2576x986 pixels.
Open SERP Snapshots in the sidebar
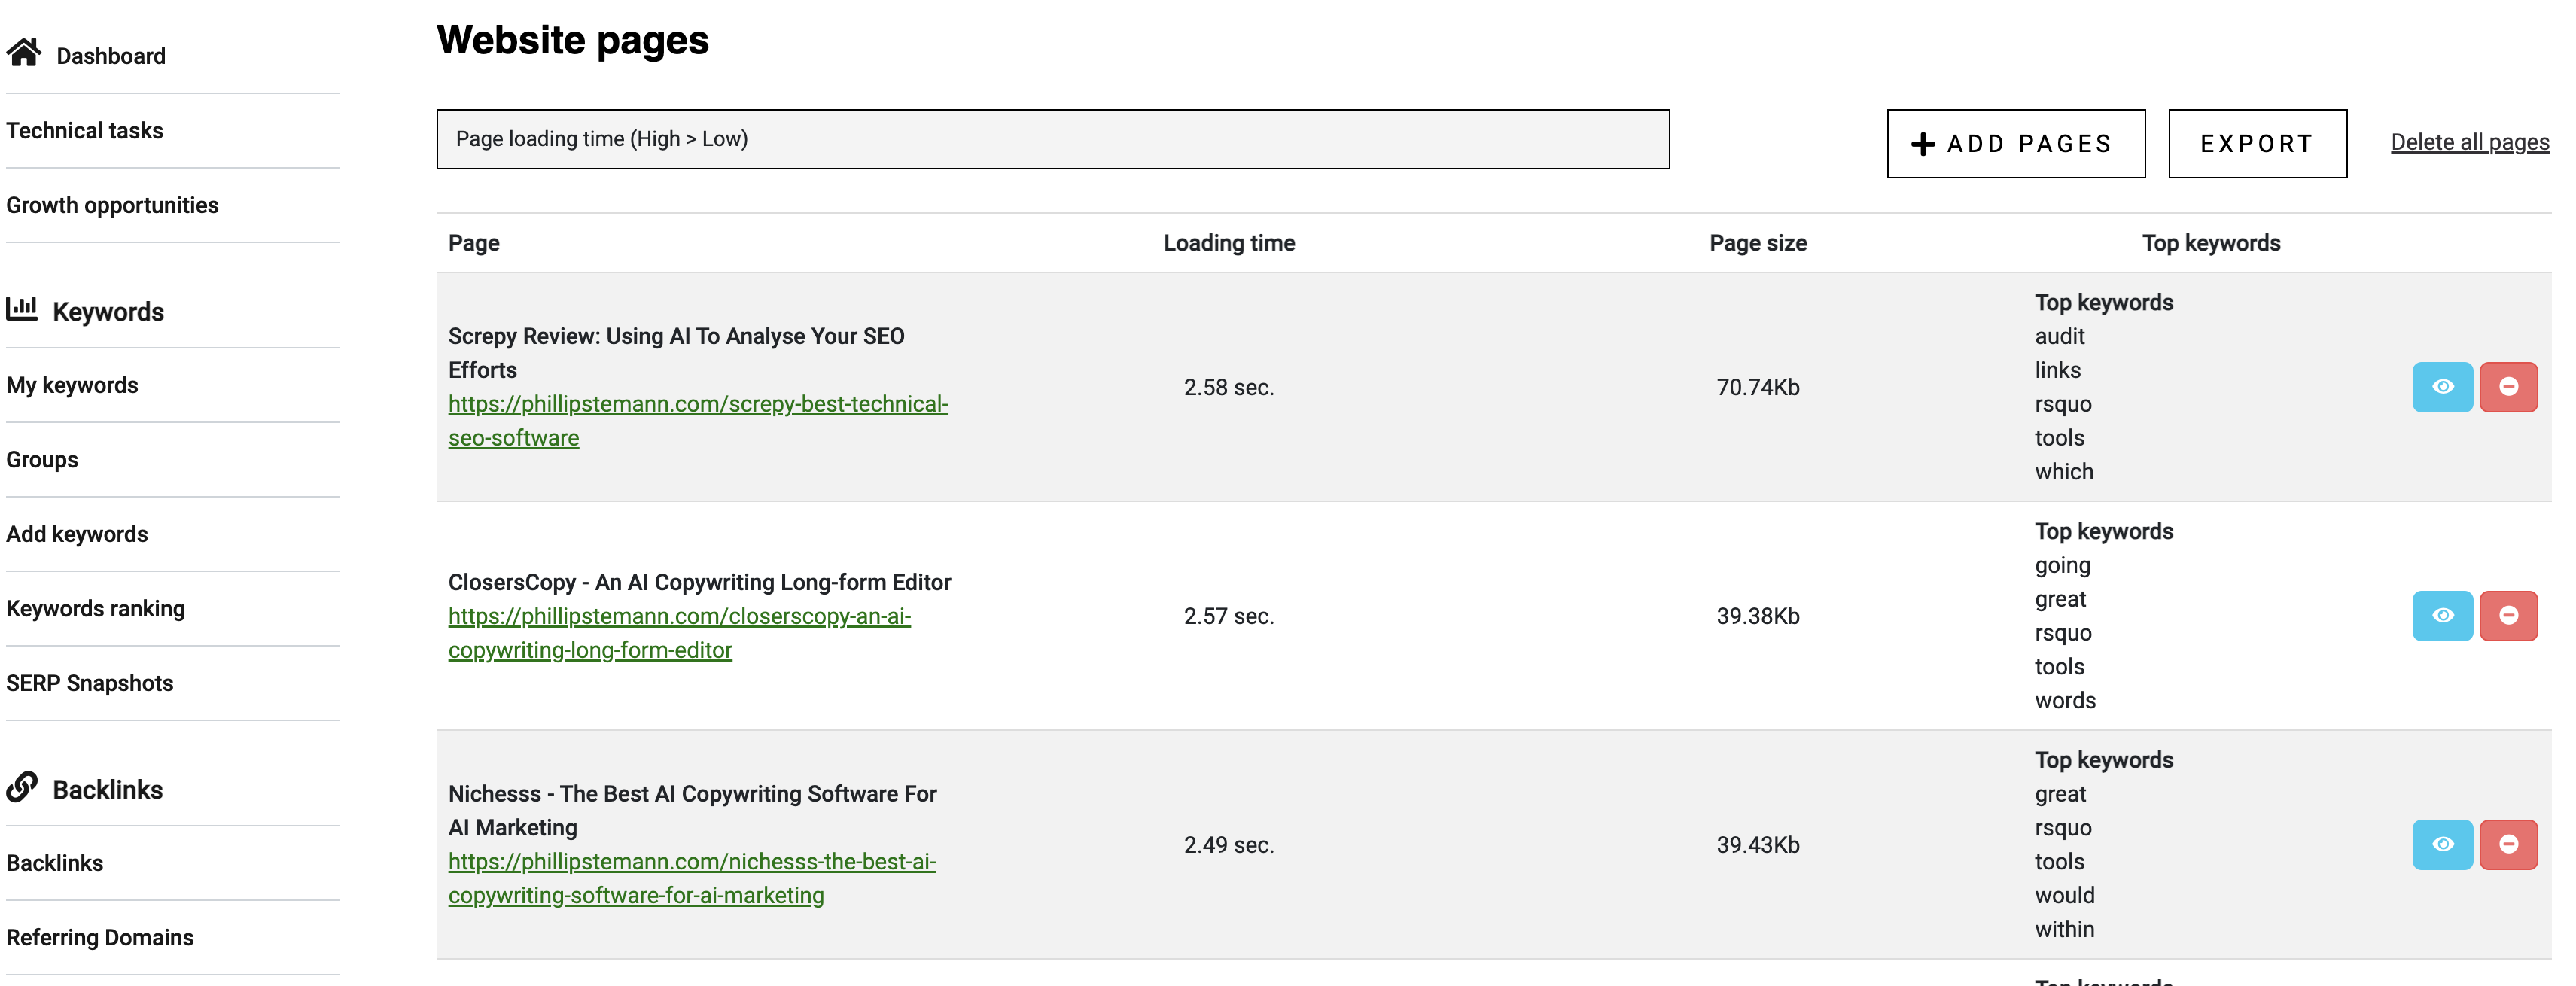(x=90, y=683)
